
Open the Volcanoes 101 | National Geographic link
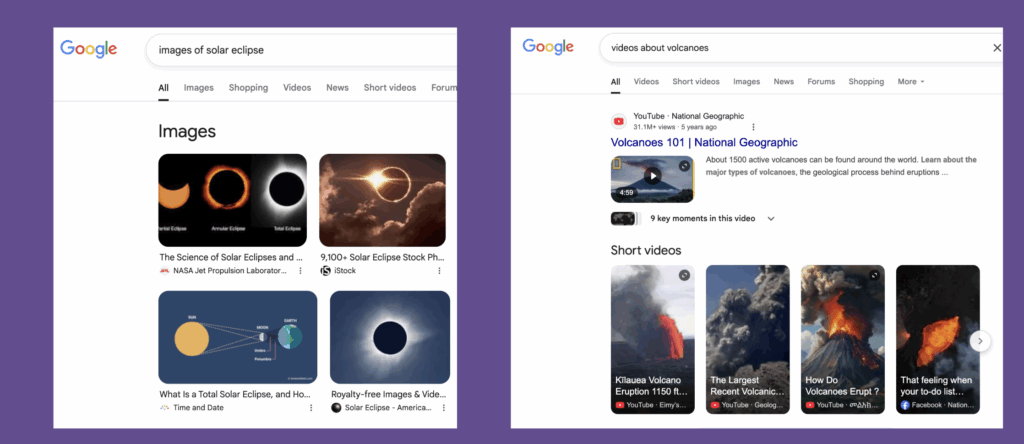(x=704, y=142)
